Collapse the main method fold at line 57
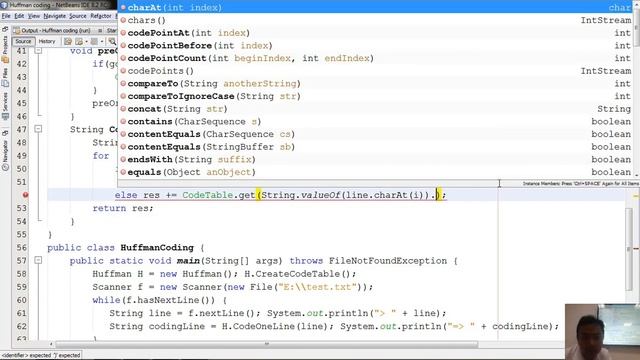The image size is (640, 360). pyautogui.click(x=38, y=260)
